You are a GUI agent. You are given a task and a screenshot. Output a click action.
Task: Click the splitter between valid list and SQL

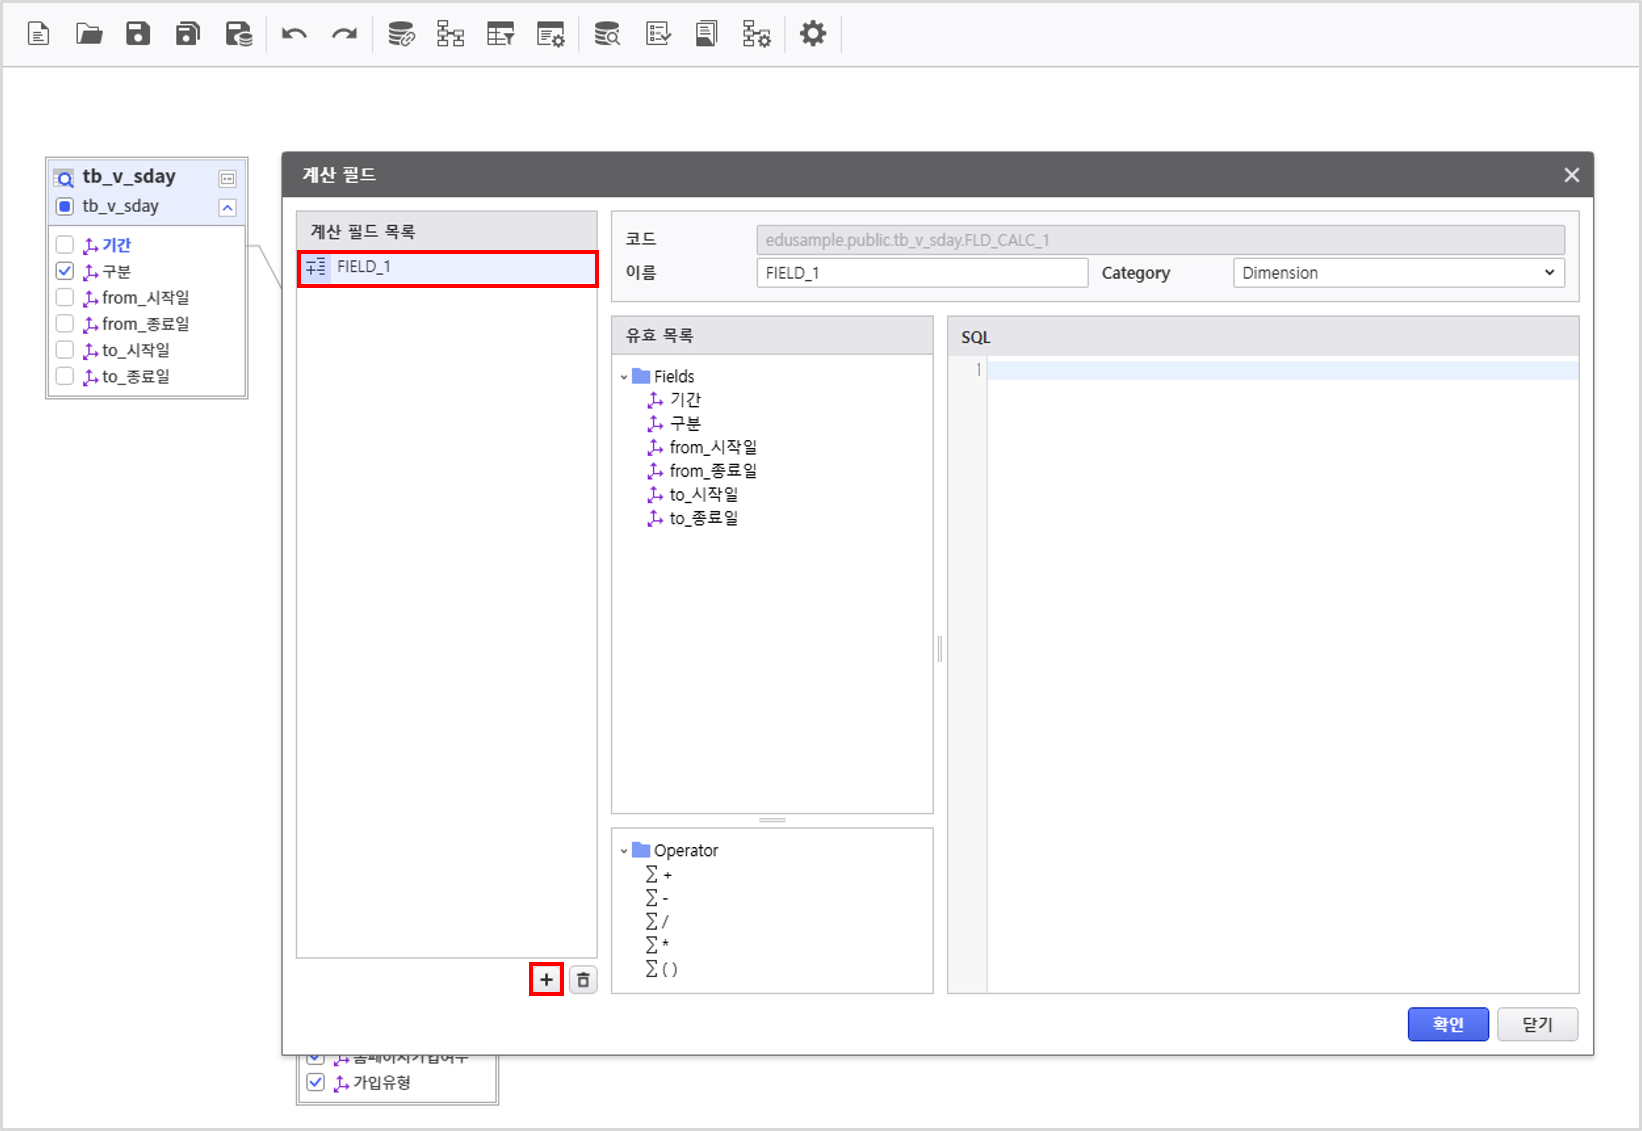(x=940, y=650)
